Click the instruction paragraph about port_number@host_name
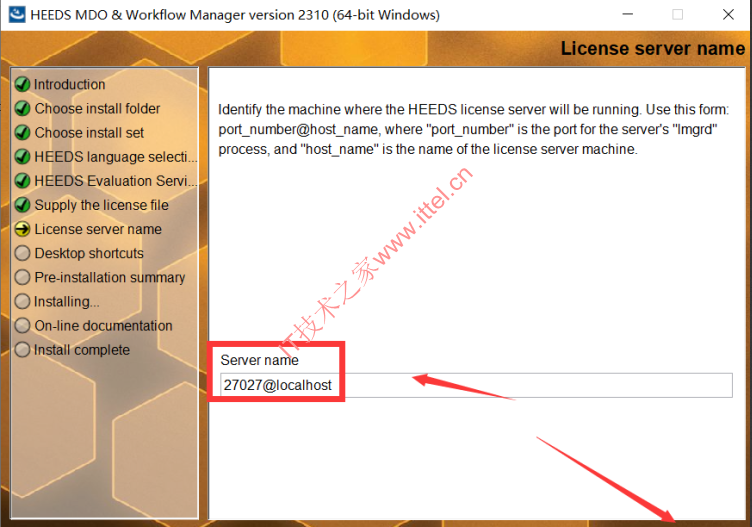 474,129
